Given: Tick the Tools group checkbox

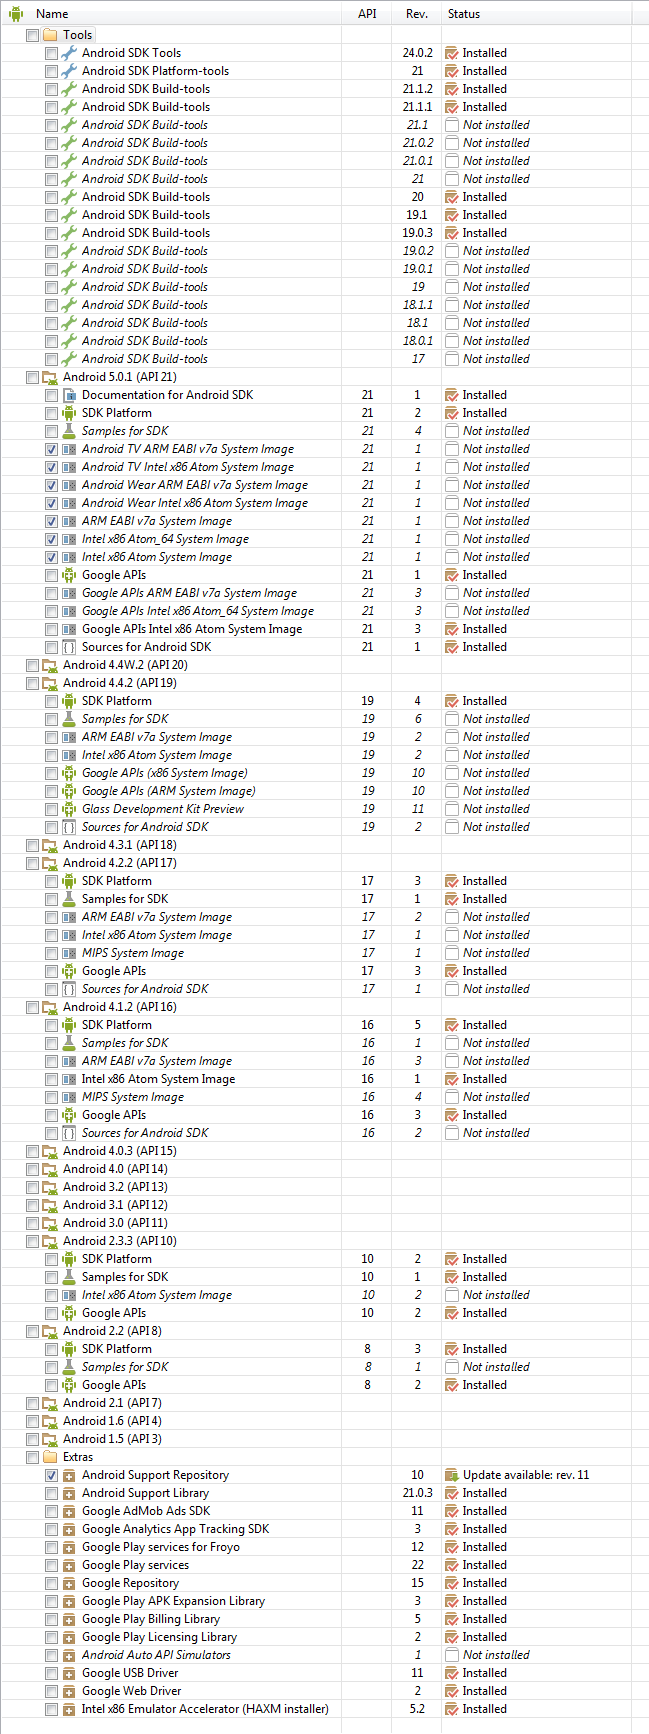Looking at the screenshot, I should pyautogui.click(x=32, y=35).
